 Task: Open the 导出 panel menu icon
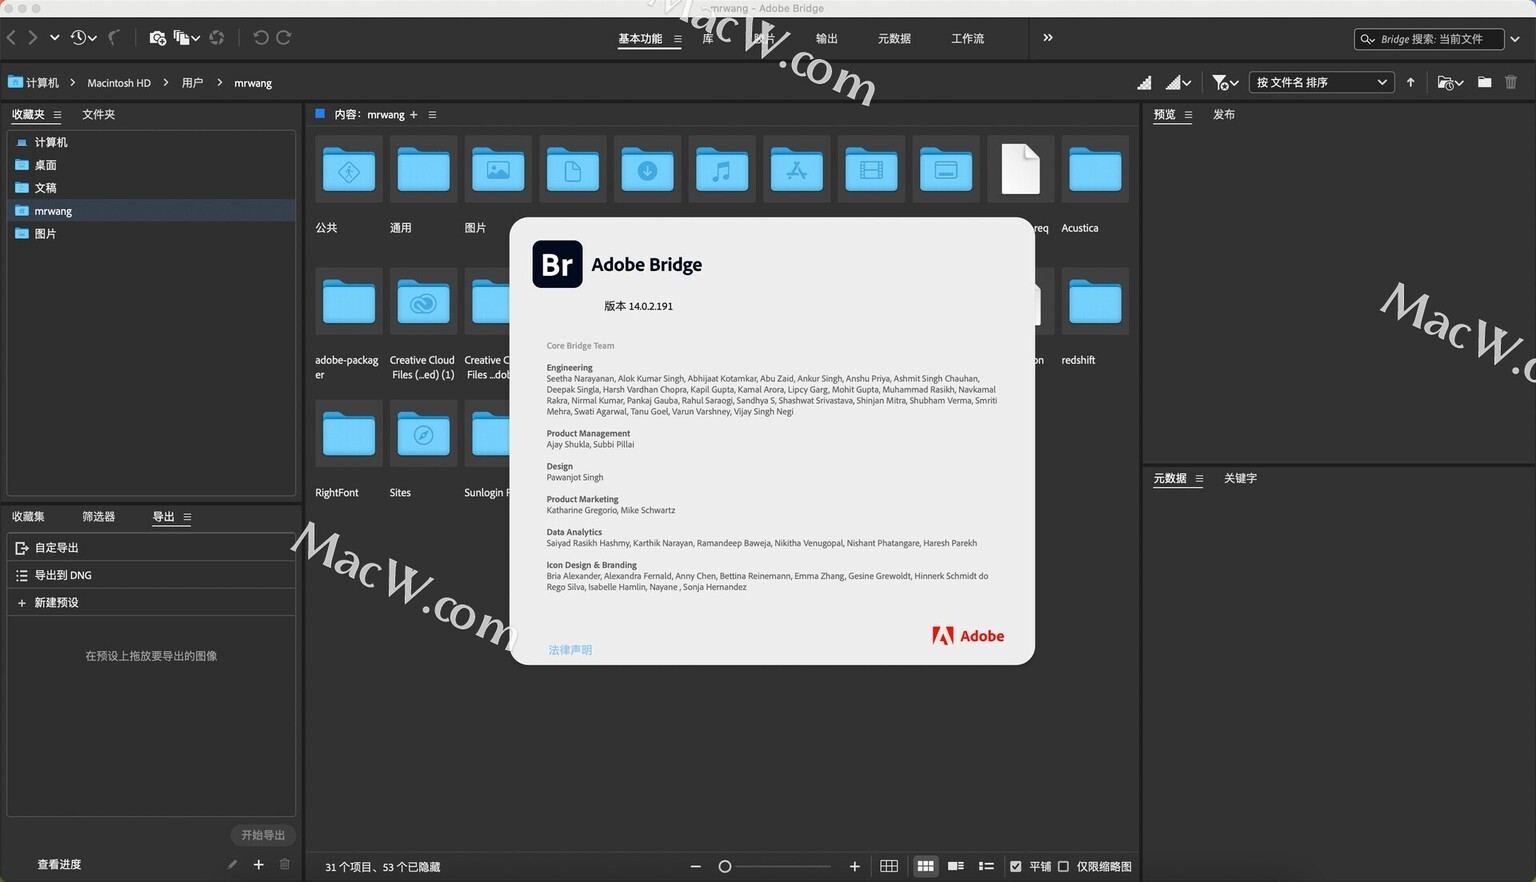point(187,517)
